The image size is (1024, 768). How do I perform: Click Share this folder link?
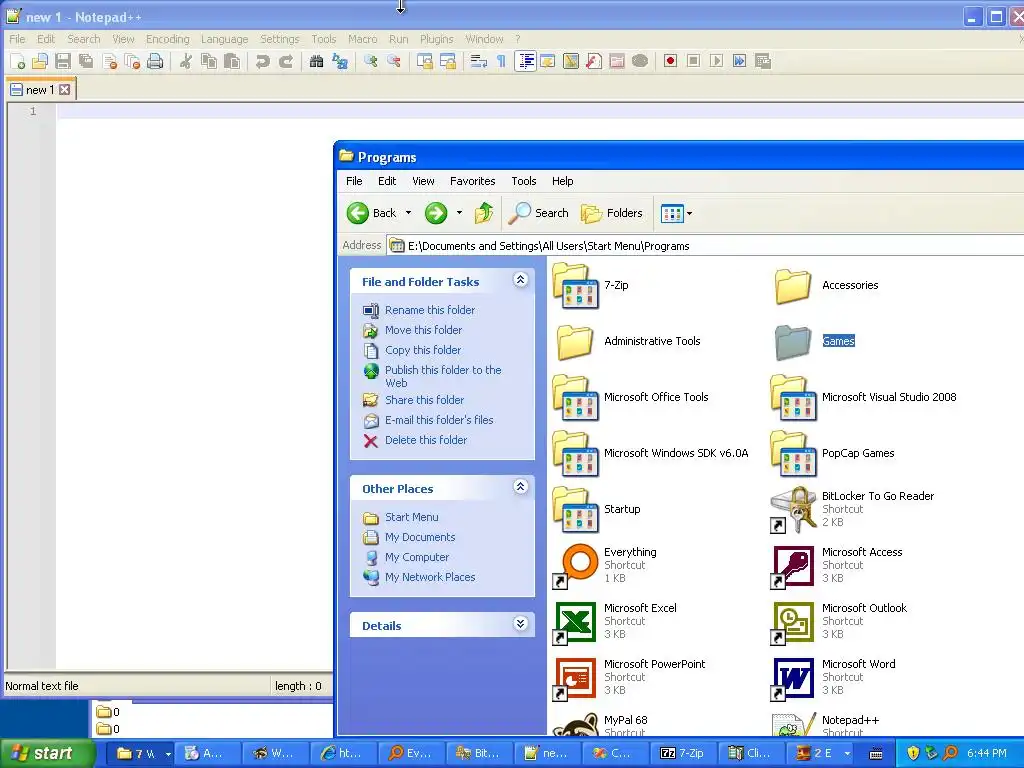point(424,400)
